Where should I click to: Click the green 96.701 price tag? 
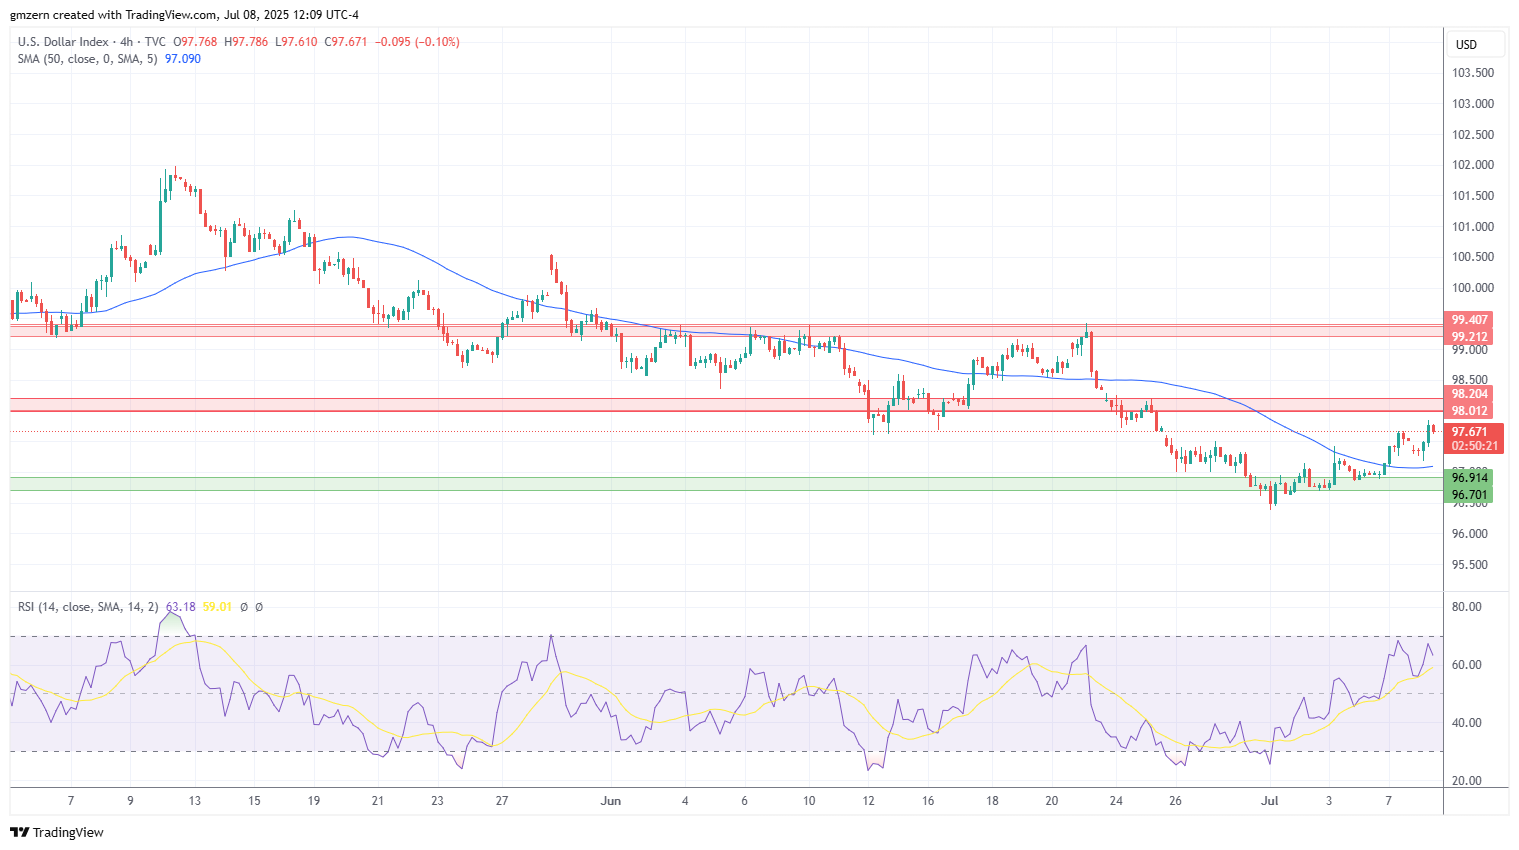pyautogui.click(x=1470, y=495)
